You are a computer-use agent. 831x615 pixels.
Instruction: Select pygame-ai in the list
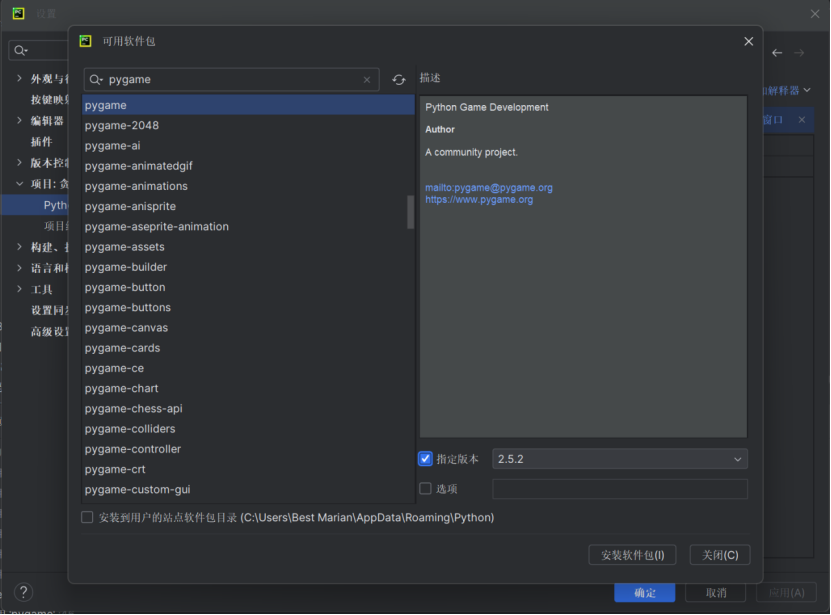248,145
